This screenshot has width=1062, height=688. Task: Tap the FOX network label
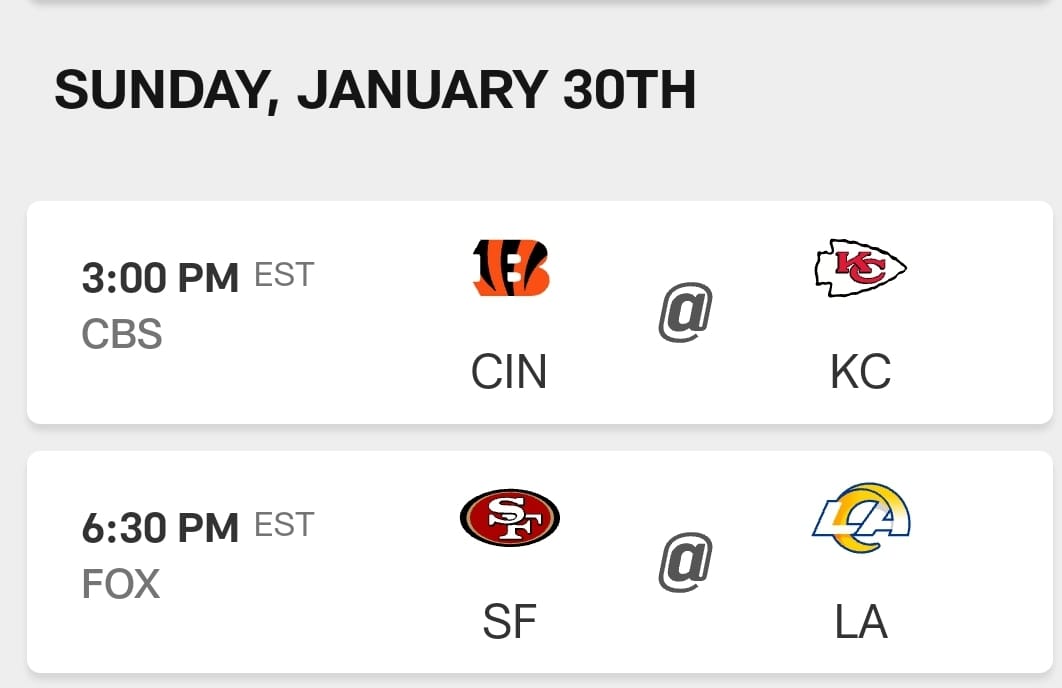pos(120,584)
